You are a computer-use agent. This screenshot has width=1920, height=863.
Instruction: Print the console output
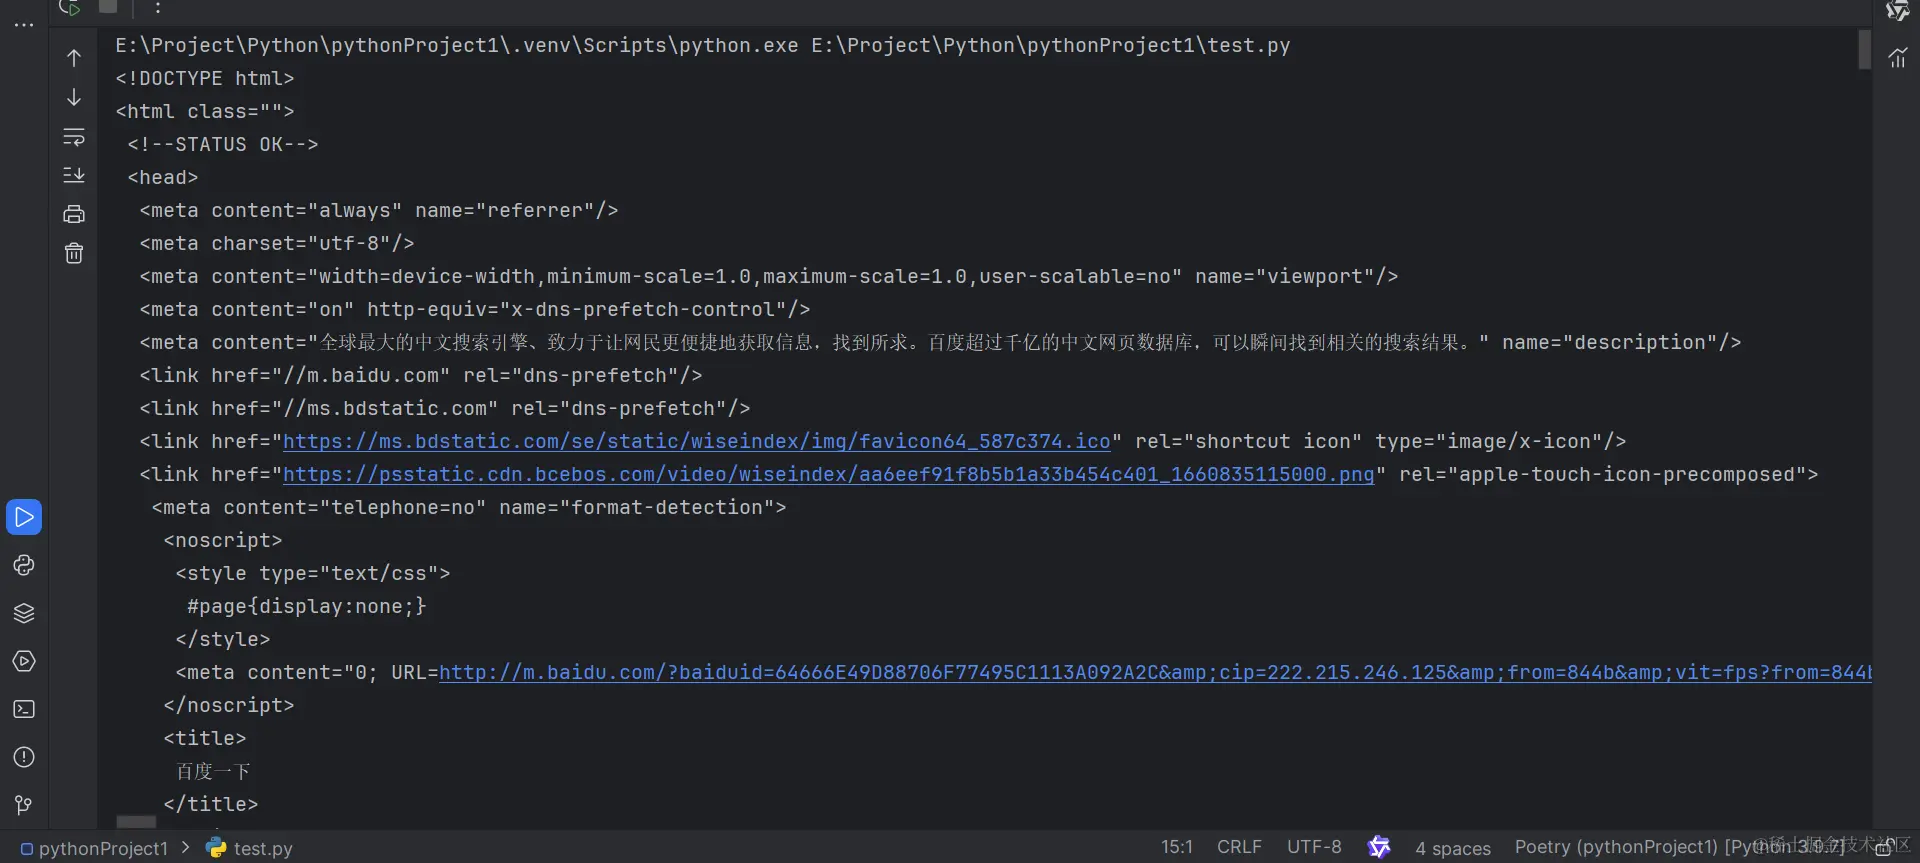click(x=74, y=214)
